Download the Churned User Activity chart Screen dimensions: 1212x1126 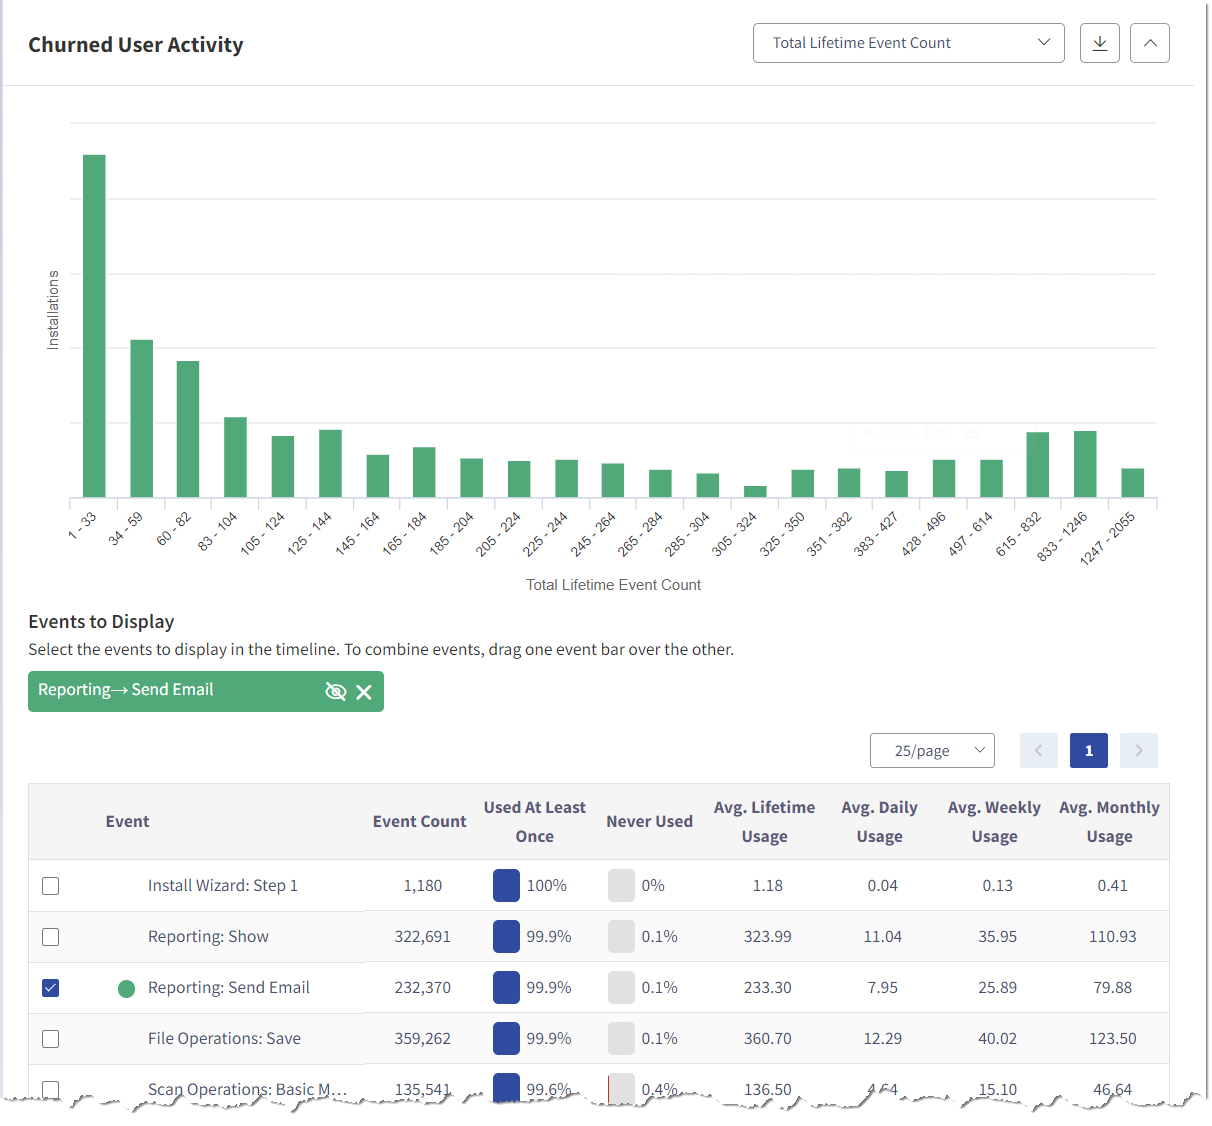(x=1100, y=43)
